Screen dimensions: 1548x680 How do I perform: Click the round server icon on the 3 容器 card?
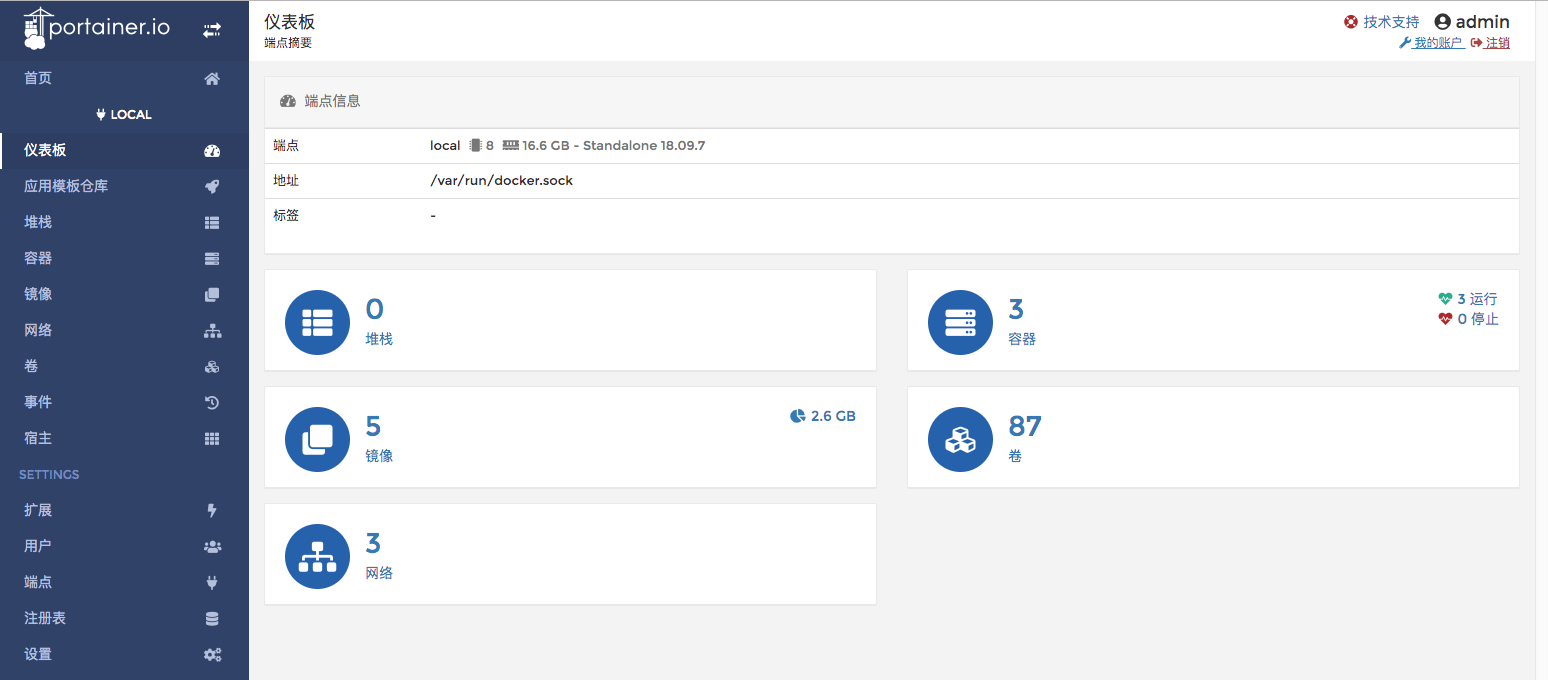click(x=960, y=322)
